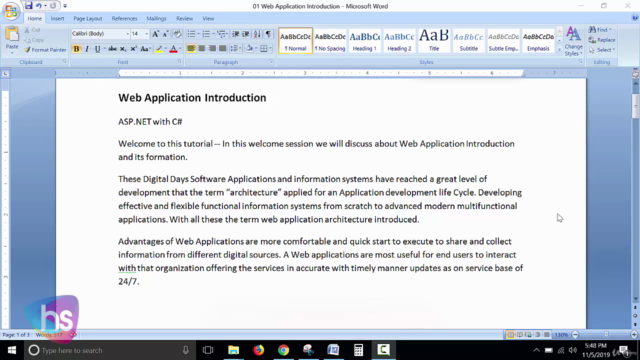Open the Paragraph dialog launcher

click(271, 62)
